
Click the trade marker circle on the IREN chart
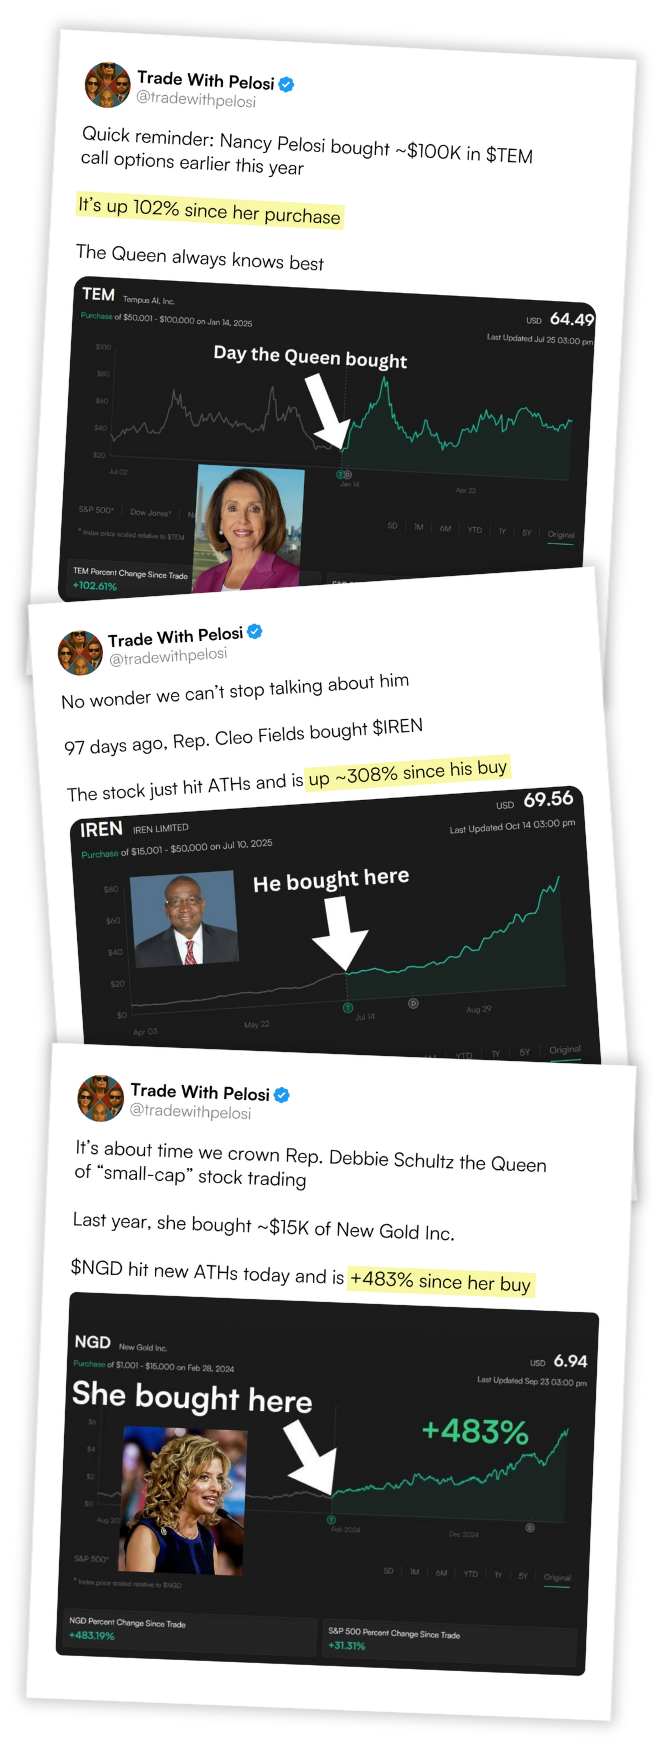click(x=348, y=1005)
